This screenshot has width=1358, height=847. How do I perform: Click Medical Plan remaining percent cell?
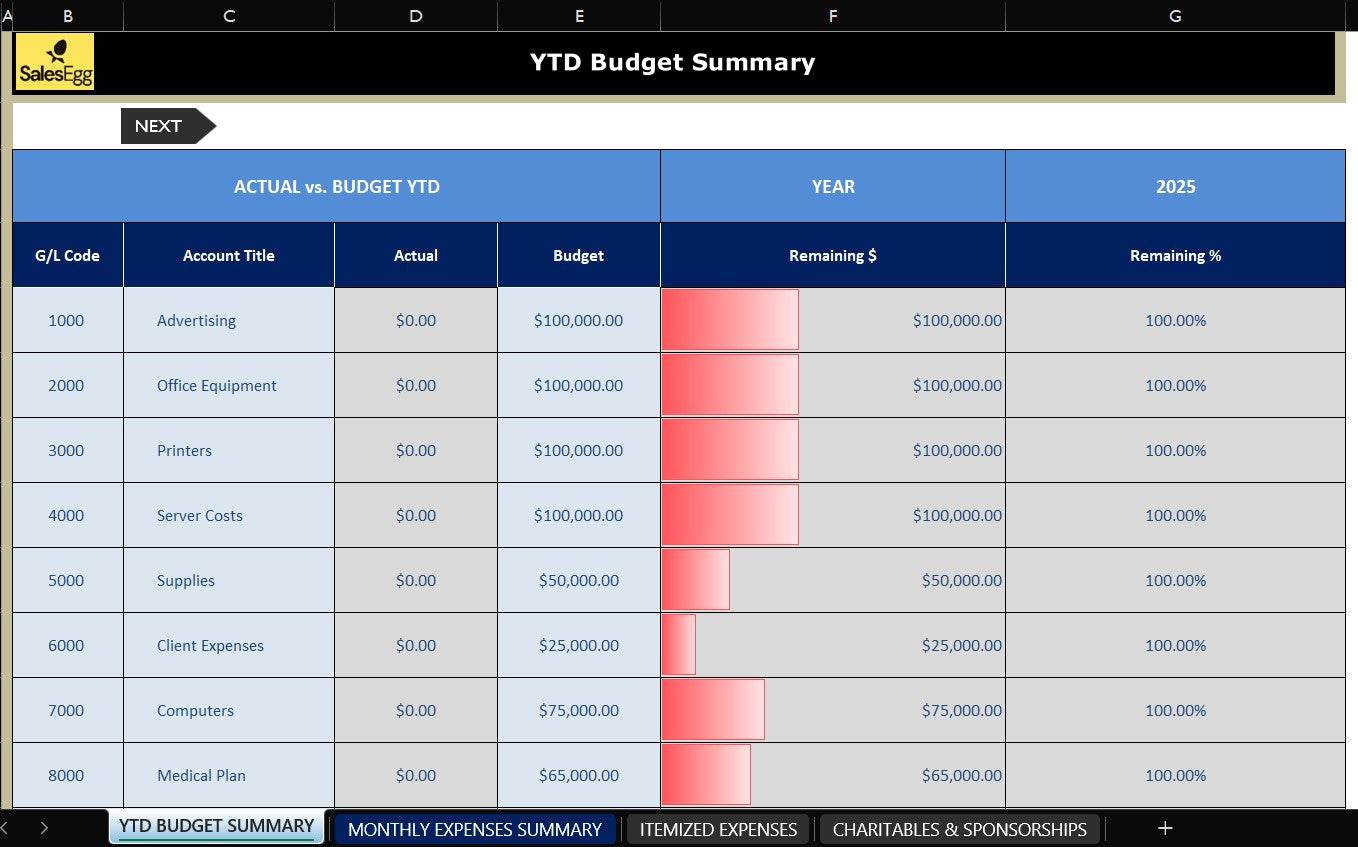pos(1175,775)
